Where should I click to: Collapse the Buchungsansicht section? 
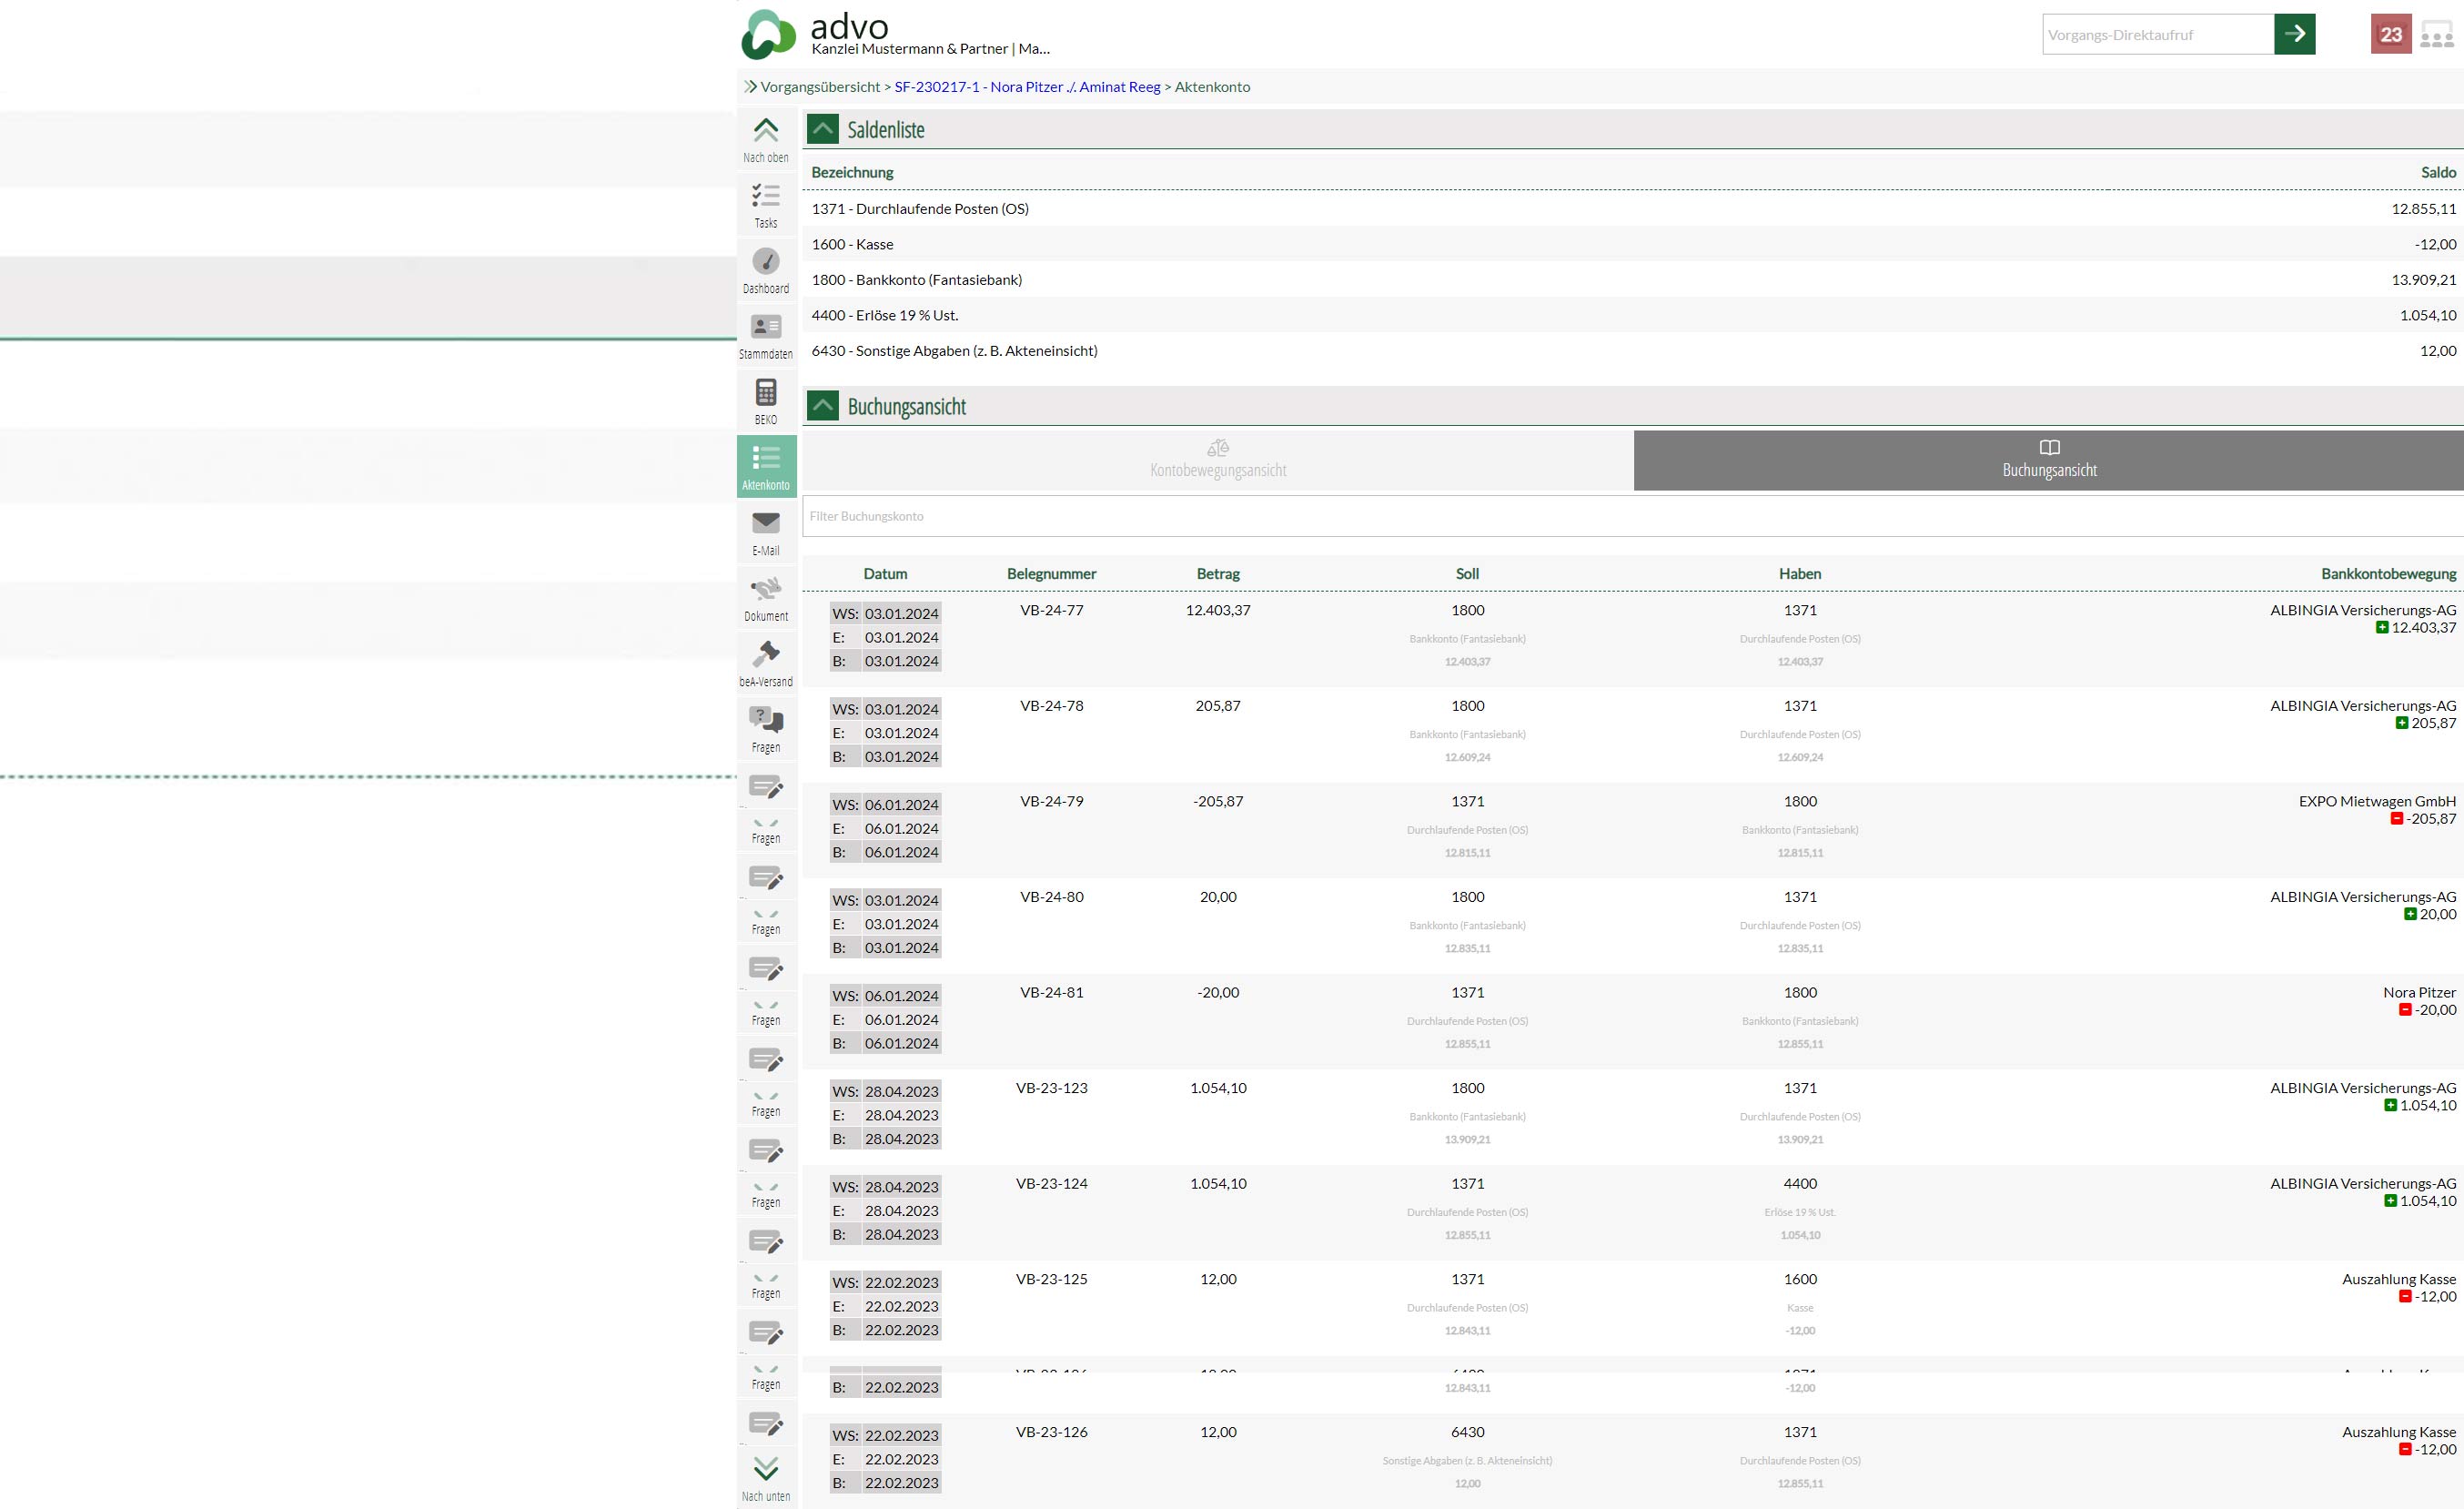pos(822,406)
